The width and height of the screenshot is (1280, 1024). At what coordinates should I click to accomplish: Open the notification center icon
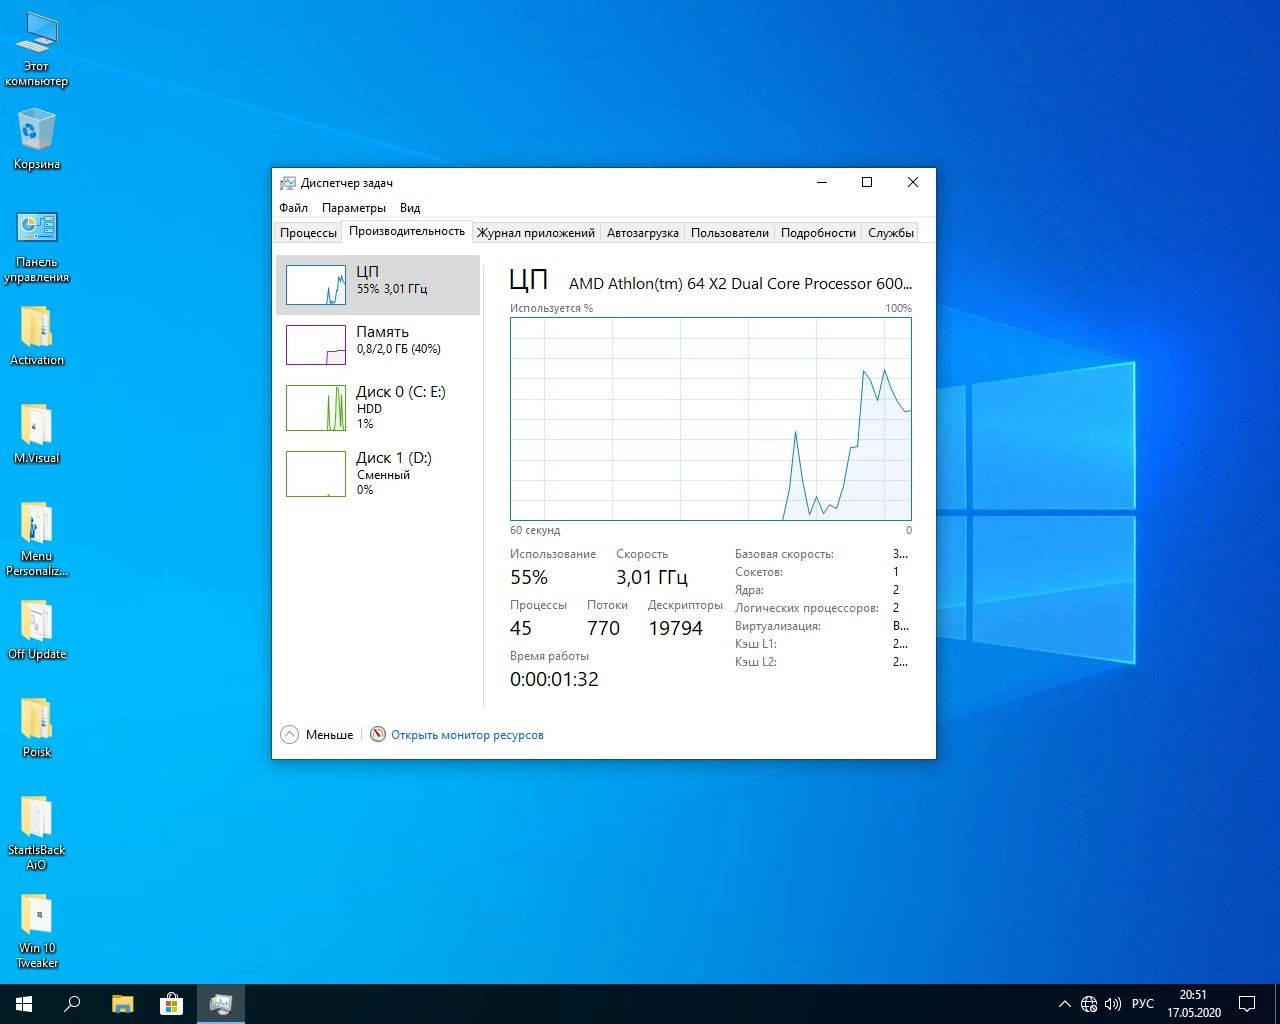coord(1247,1004)
